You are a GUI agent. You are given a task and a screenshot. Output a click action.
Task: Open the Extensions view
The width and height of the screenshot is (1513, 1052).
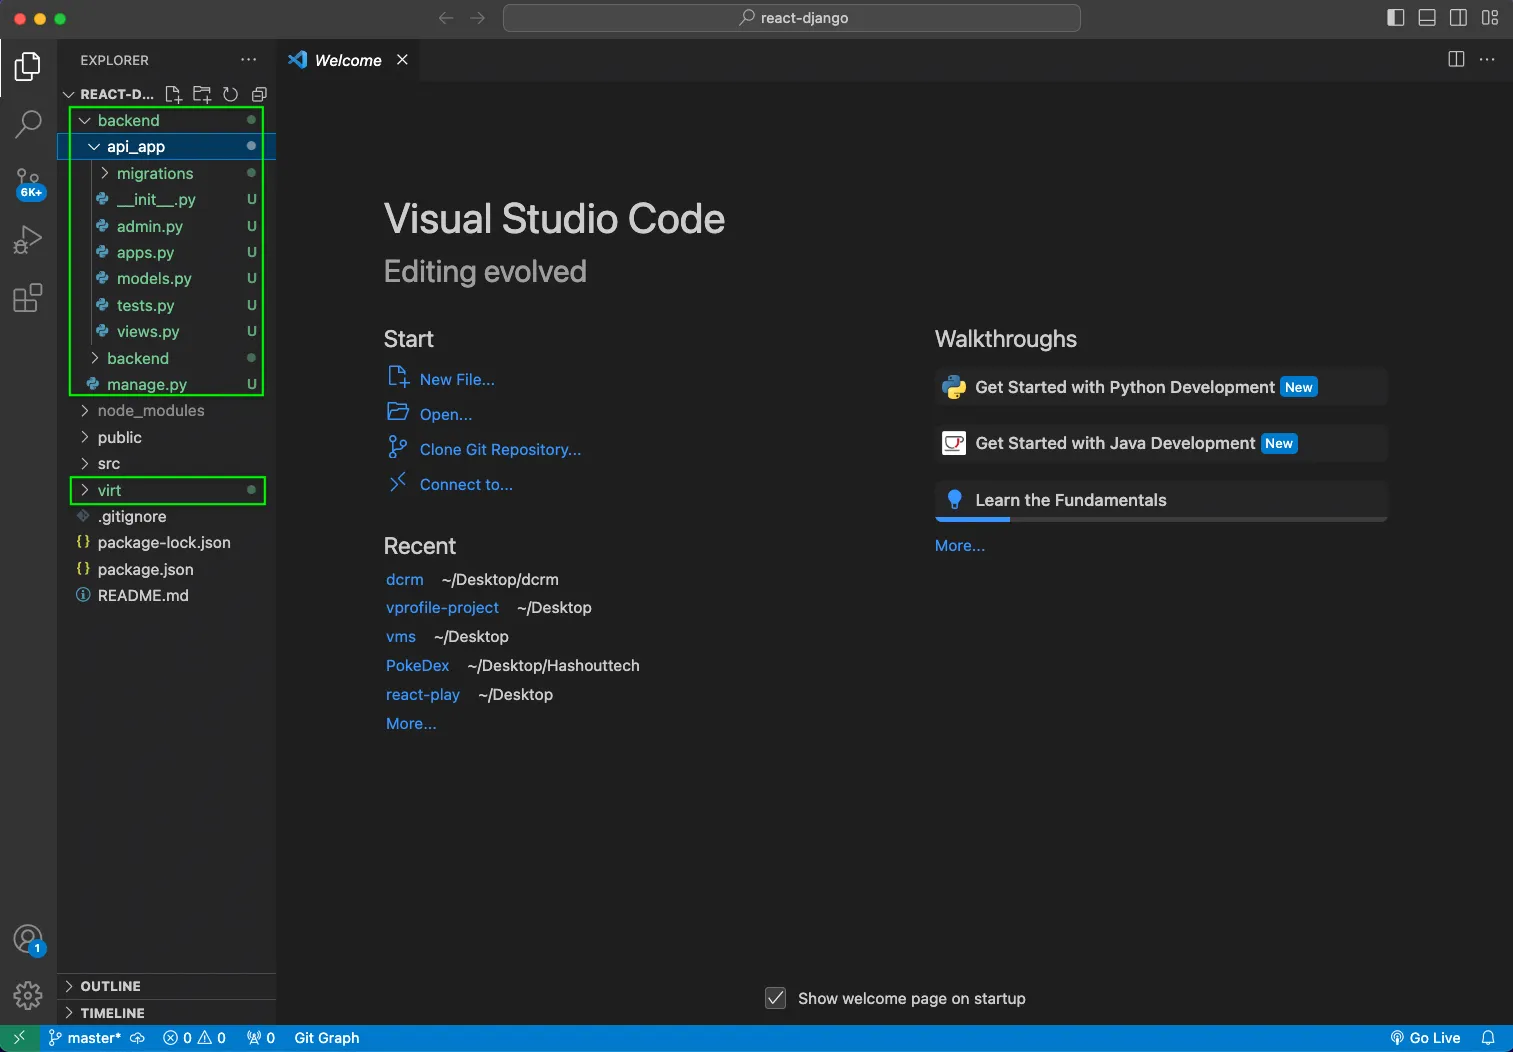tap(28, 298)
